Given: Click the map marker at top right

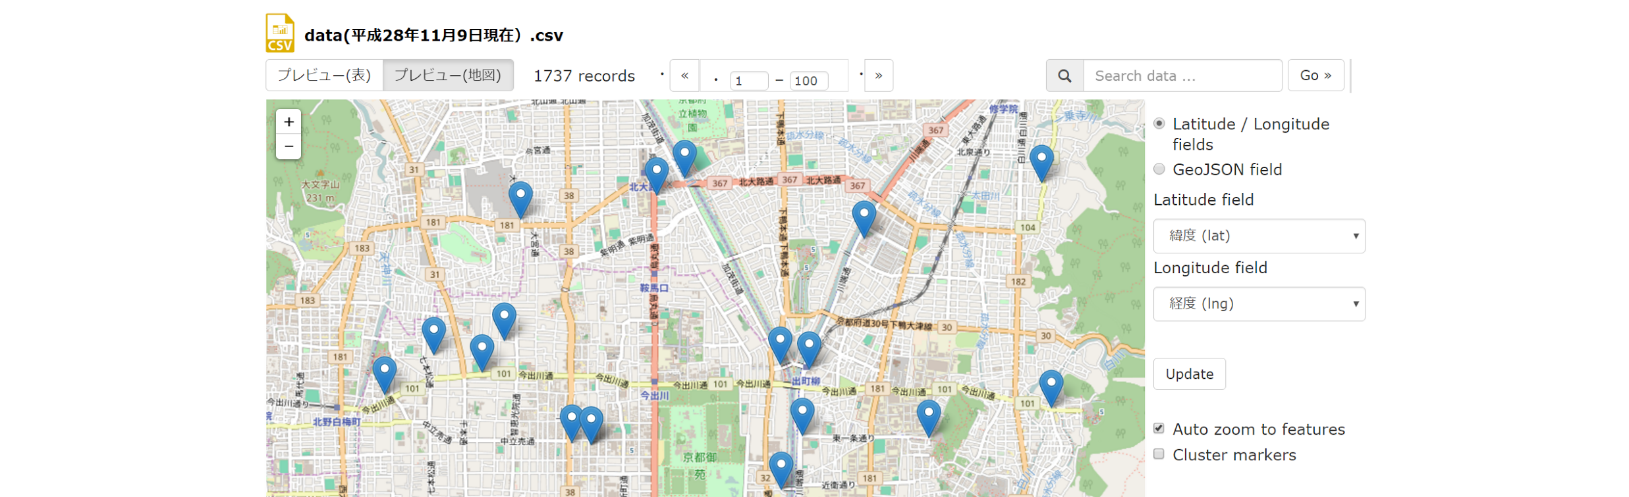Looking at the screenshot, I should [x=1041, y=161].
